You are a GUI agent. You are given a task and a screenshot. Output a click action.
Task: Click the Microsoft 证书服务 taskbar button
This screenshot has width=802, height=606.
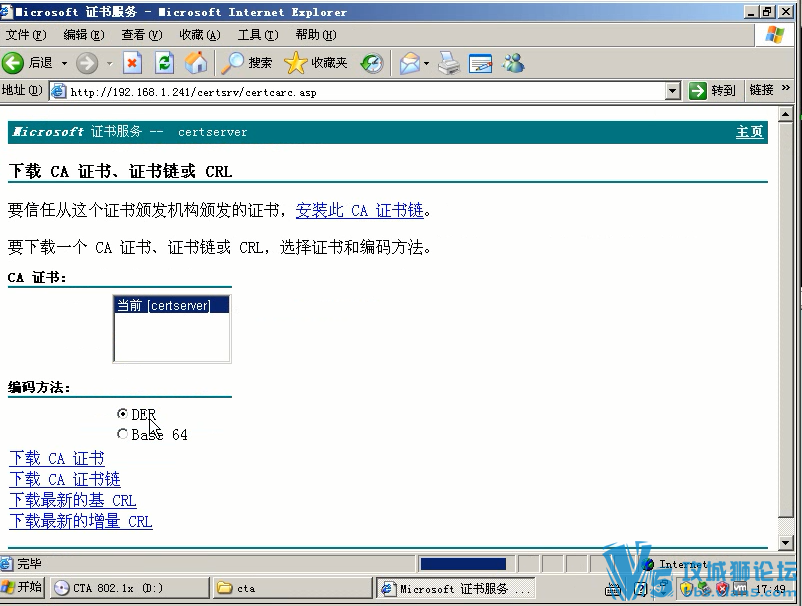pyautogui.click(x=455, y=589)
